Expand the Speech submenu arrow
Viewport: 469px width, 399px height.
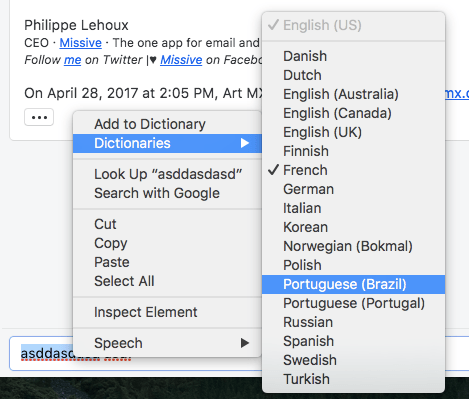coord(245,343)
